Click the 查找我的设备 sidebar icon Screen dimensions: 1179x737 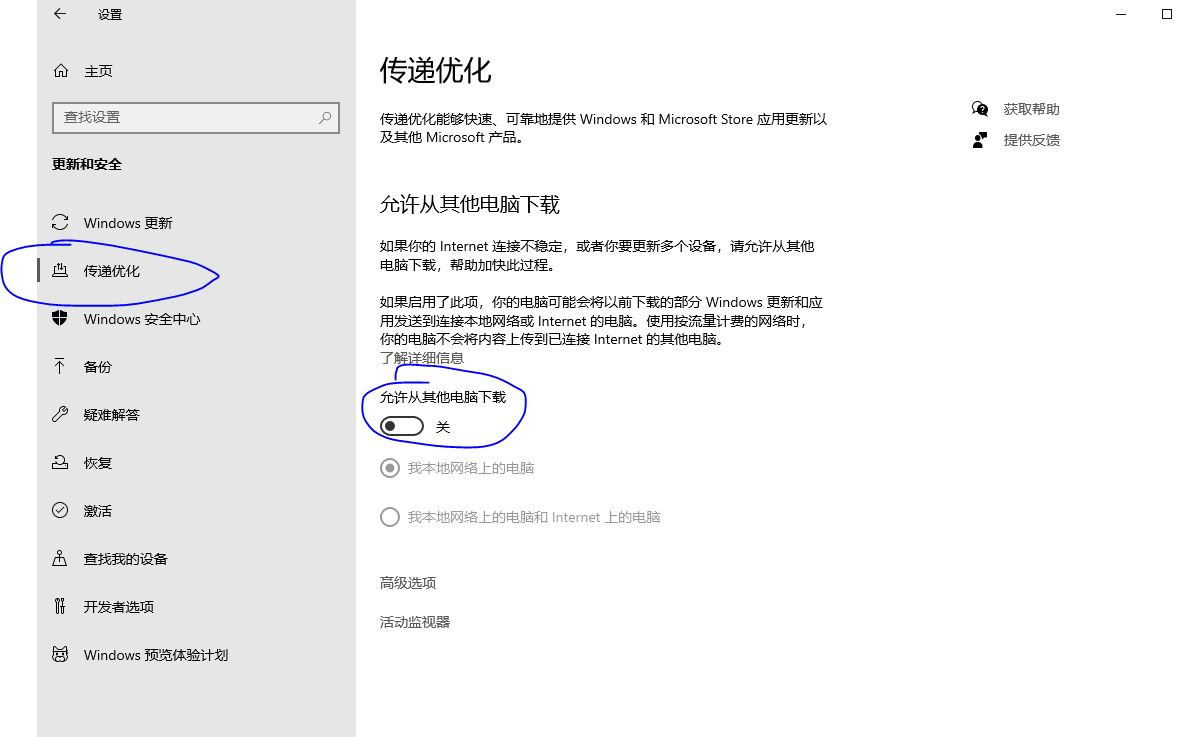(x=61, y=559)
